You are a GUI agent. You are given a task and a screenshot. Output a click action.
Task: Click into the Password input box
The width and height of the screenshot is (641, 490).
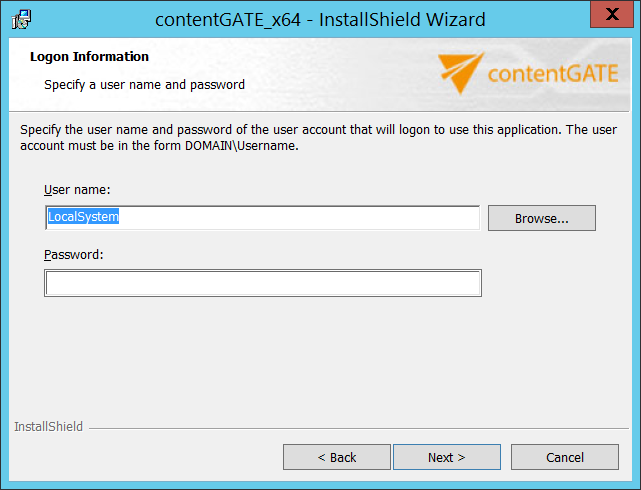tap(262, 284)
